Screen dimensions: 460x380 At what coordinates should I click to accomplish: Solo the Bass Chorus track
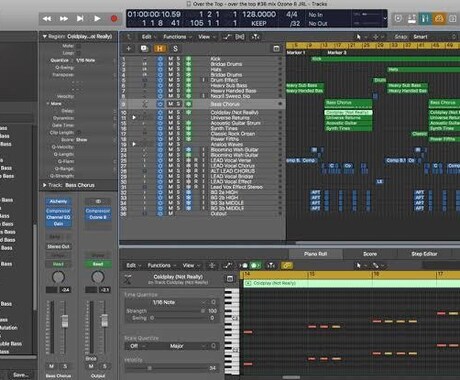[178, 104]
